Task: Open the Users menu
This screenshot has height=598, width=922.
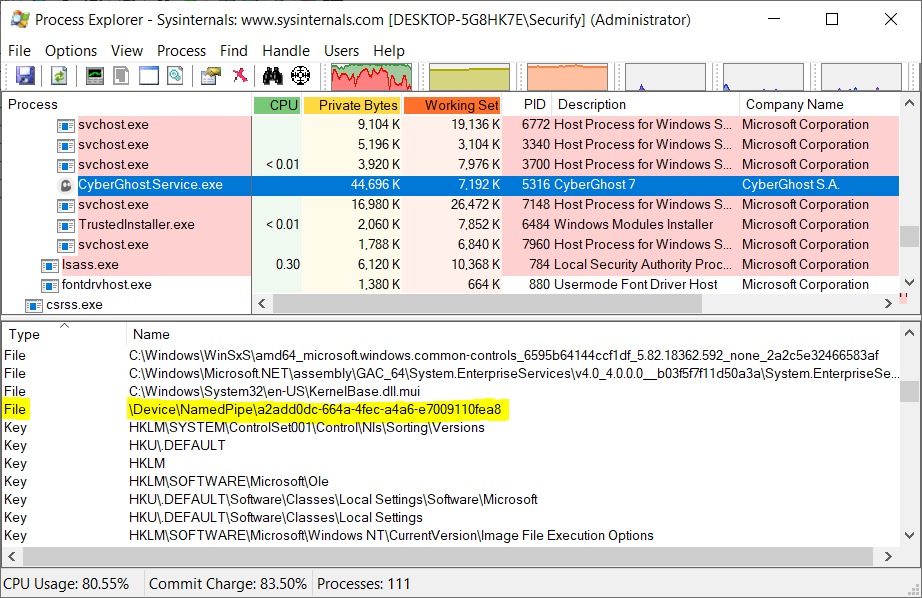Action: coord(341,51)
